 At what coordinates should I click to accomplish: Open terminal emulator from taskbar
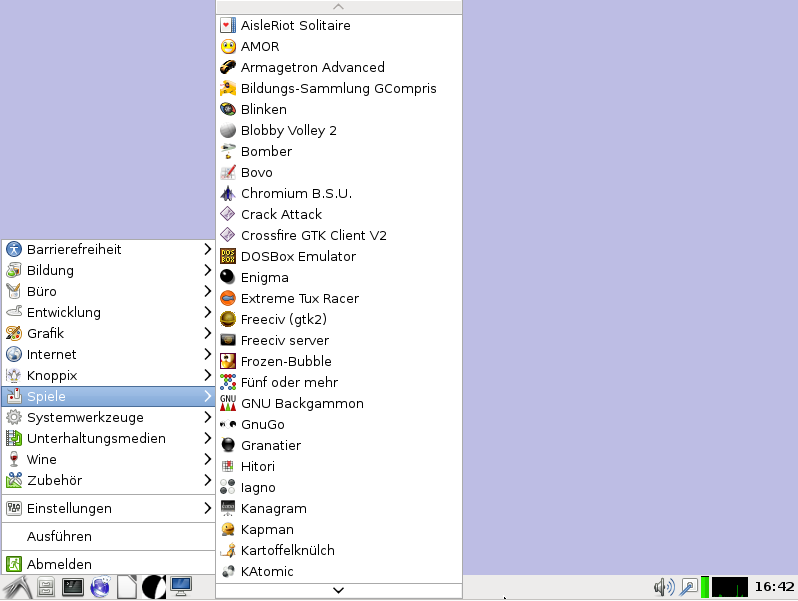(x=73, y=587)
